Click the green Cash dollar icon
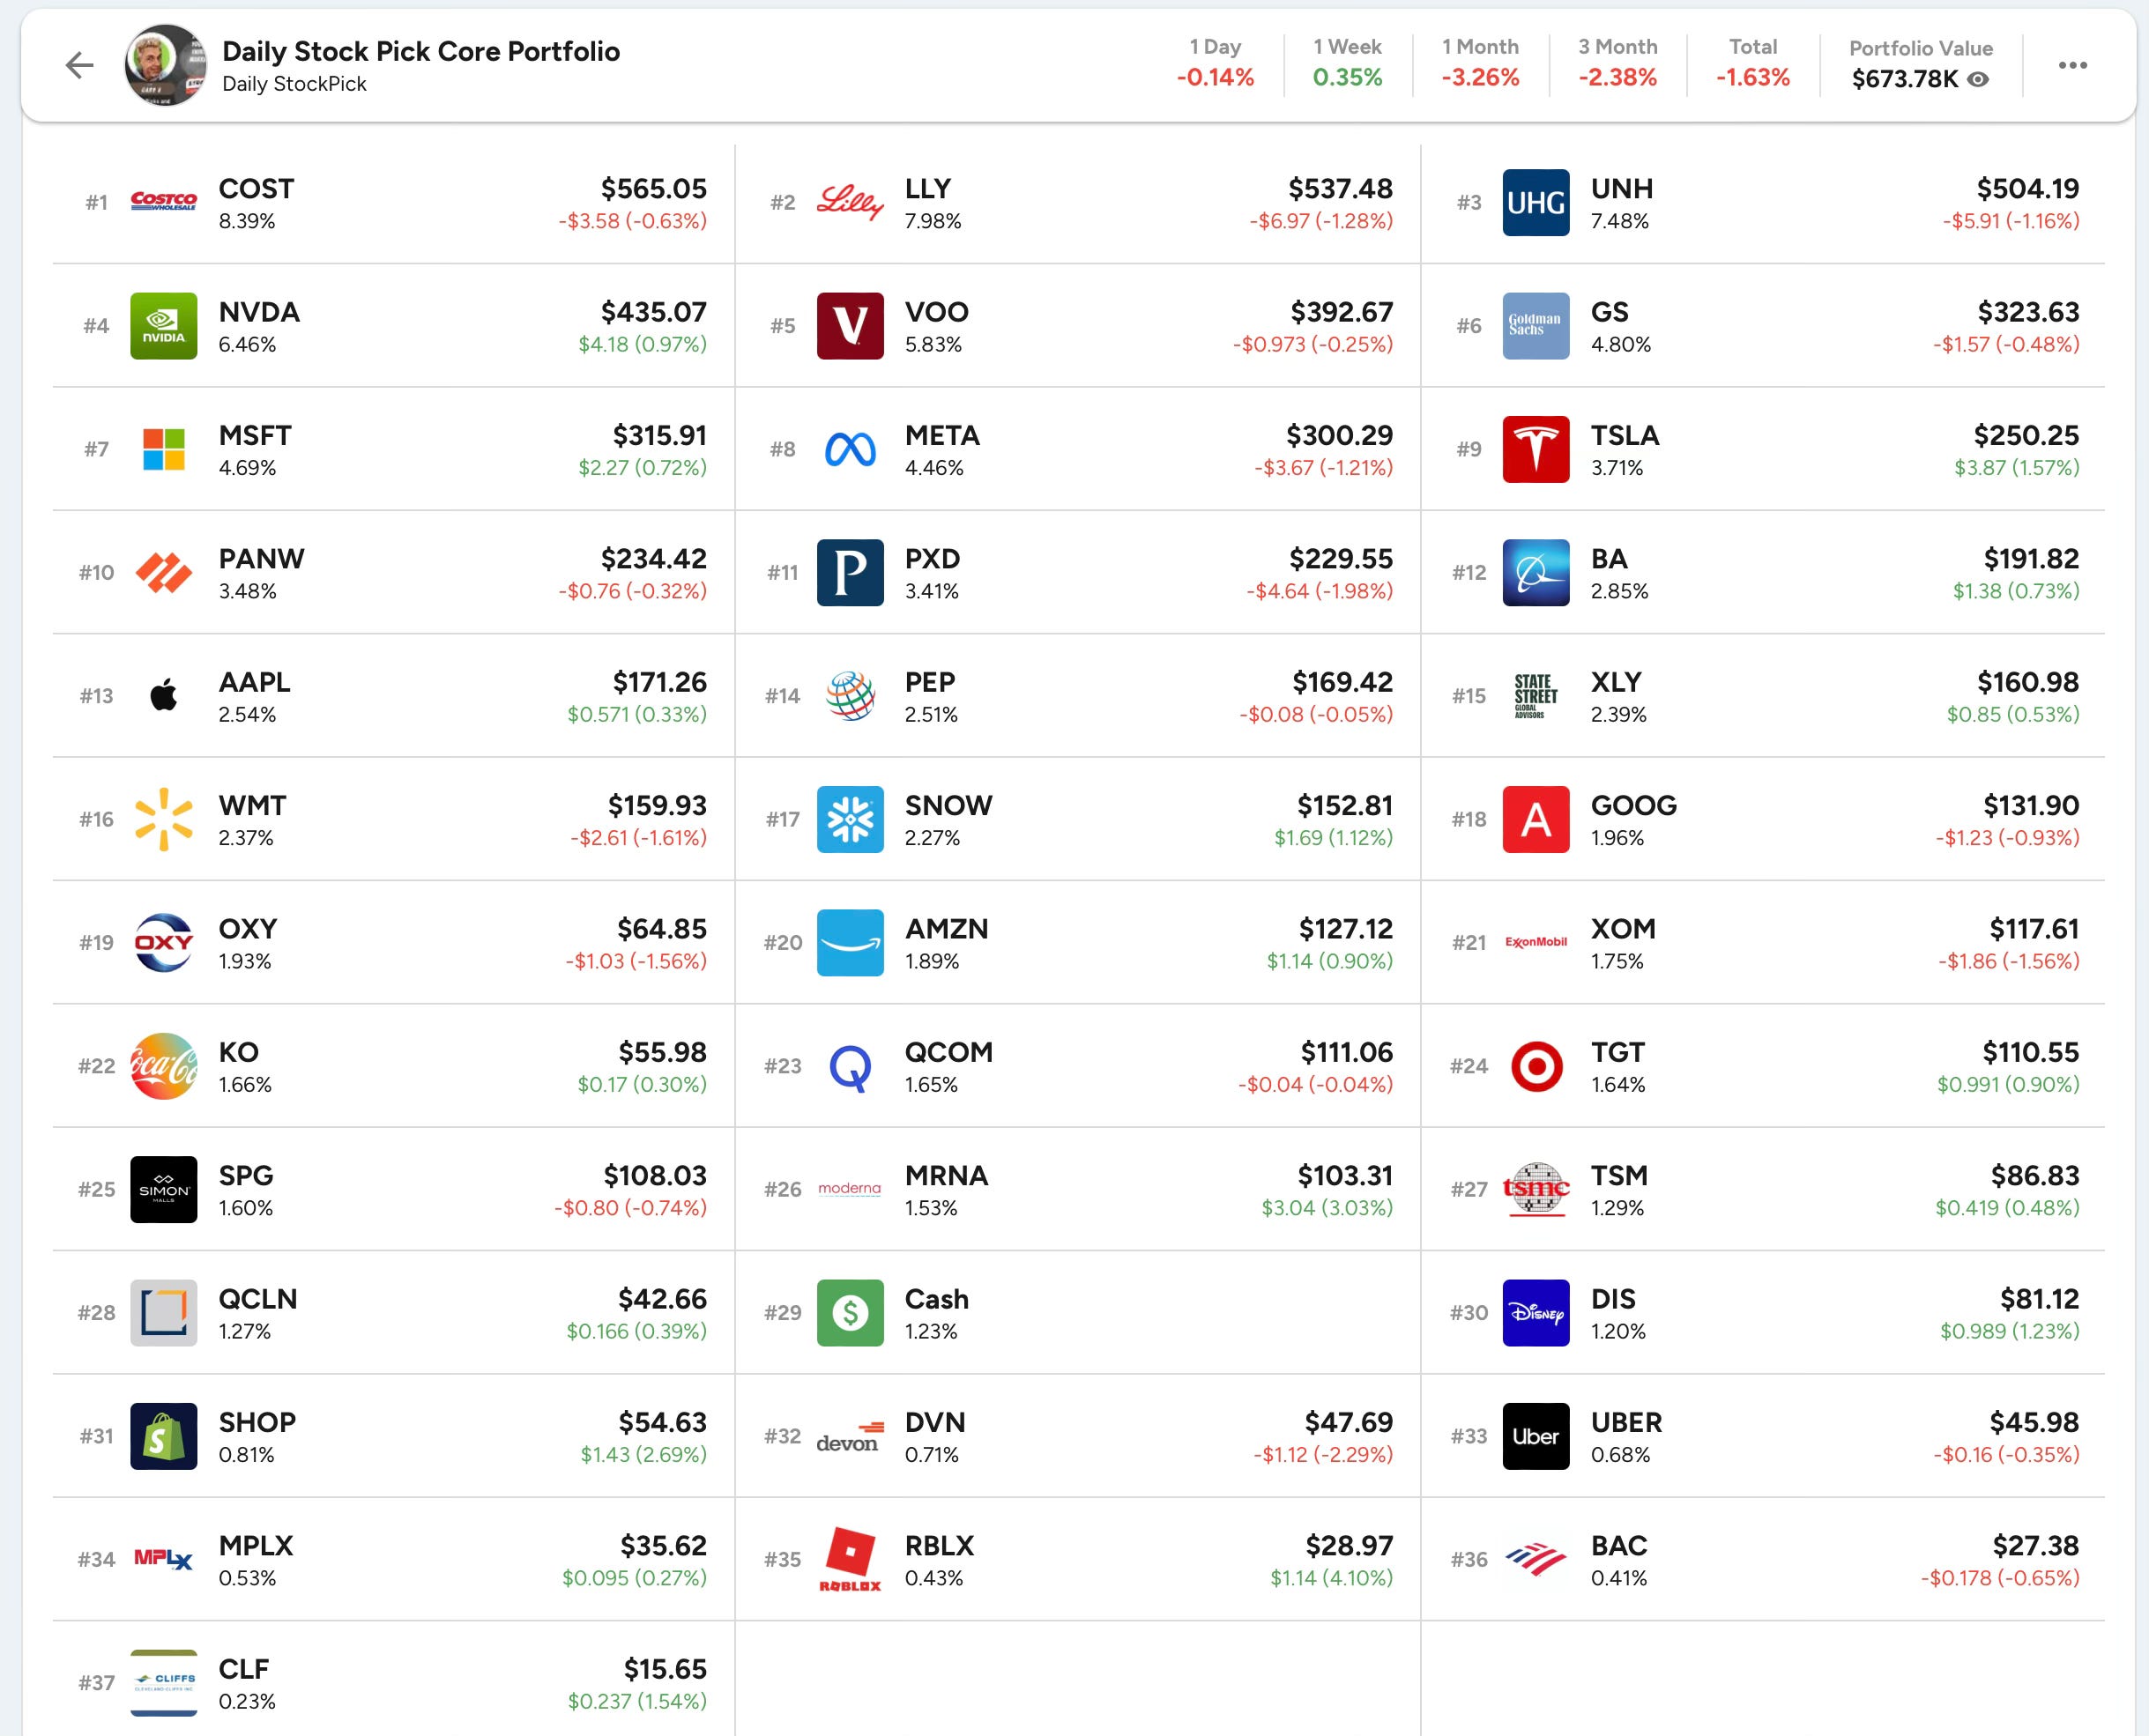This screenshot has height=1736, width=2149. tap(850, 1312)
